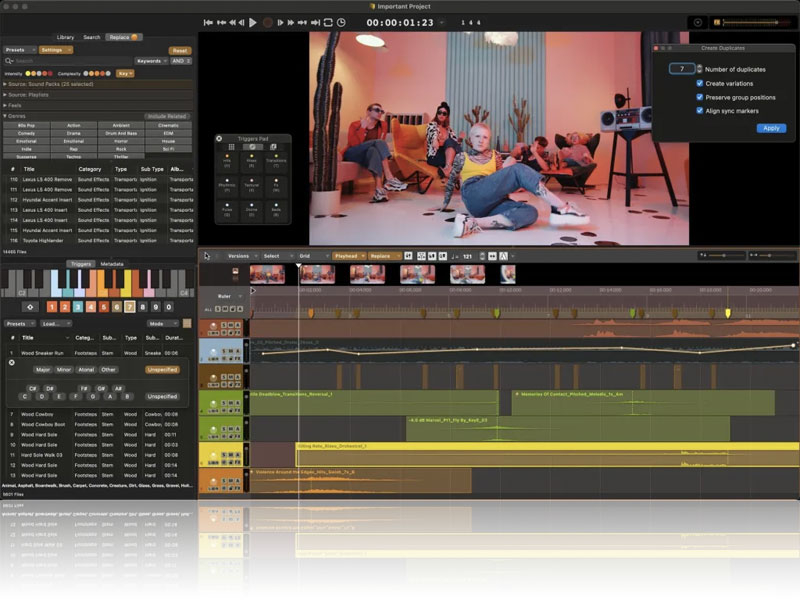Switch to the Library tab

coord(65,37)
